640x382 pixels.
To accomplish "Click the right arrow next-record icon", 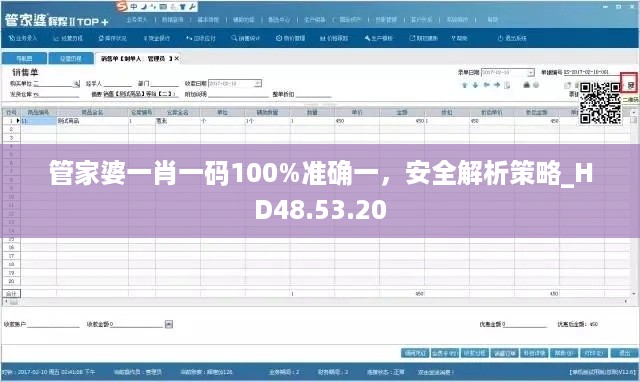I will (x=497, y=85).
